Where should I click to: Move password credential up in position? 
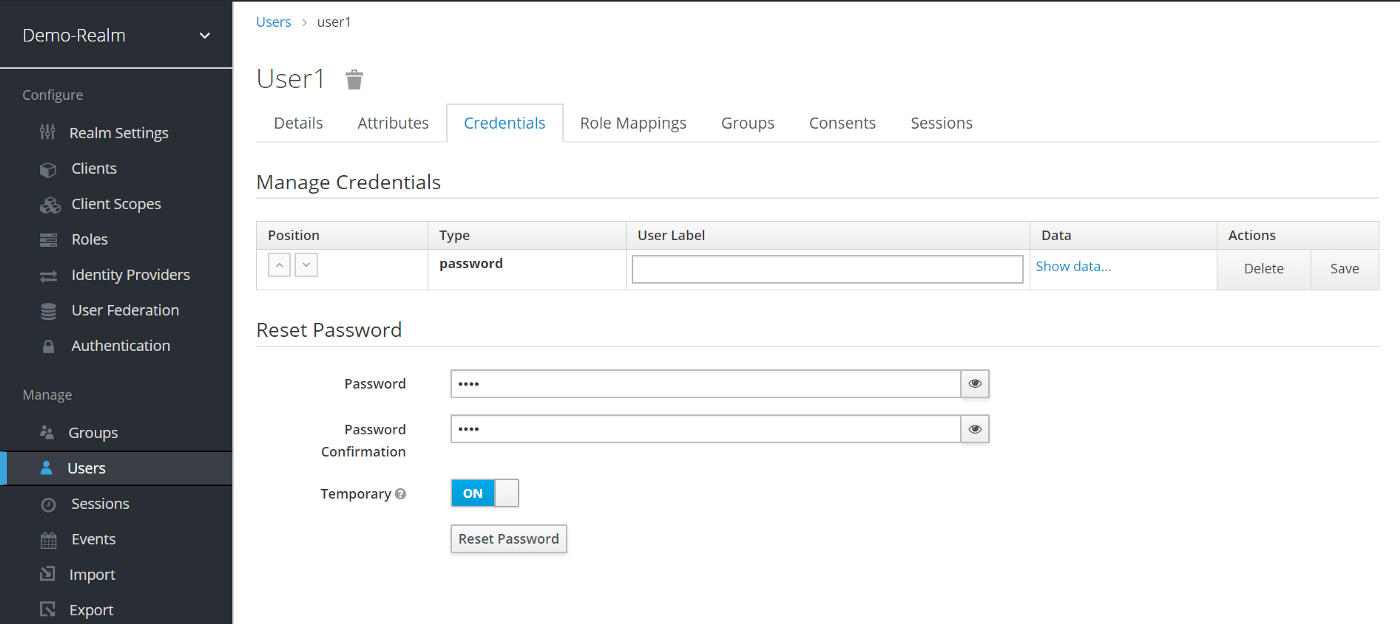pos(280,266)
